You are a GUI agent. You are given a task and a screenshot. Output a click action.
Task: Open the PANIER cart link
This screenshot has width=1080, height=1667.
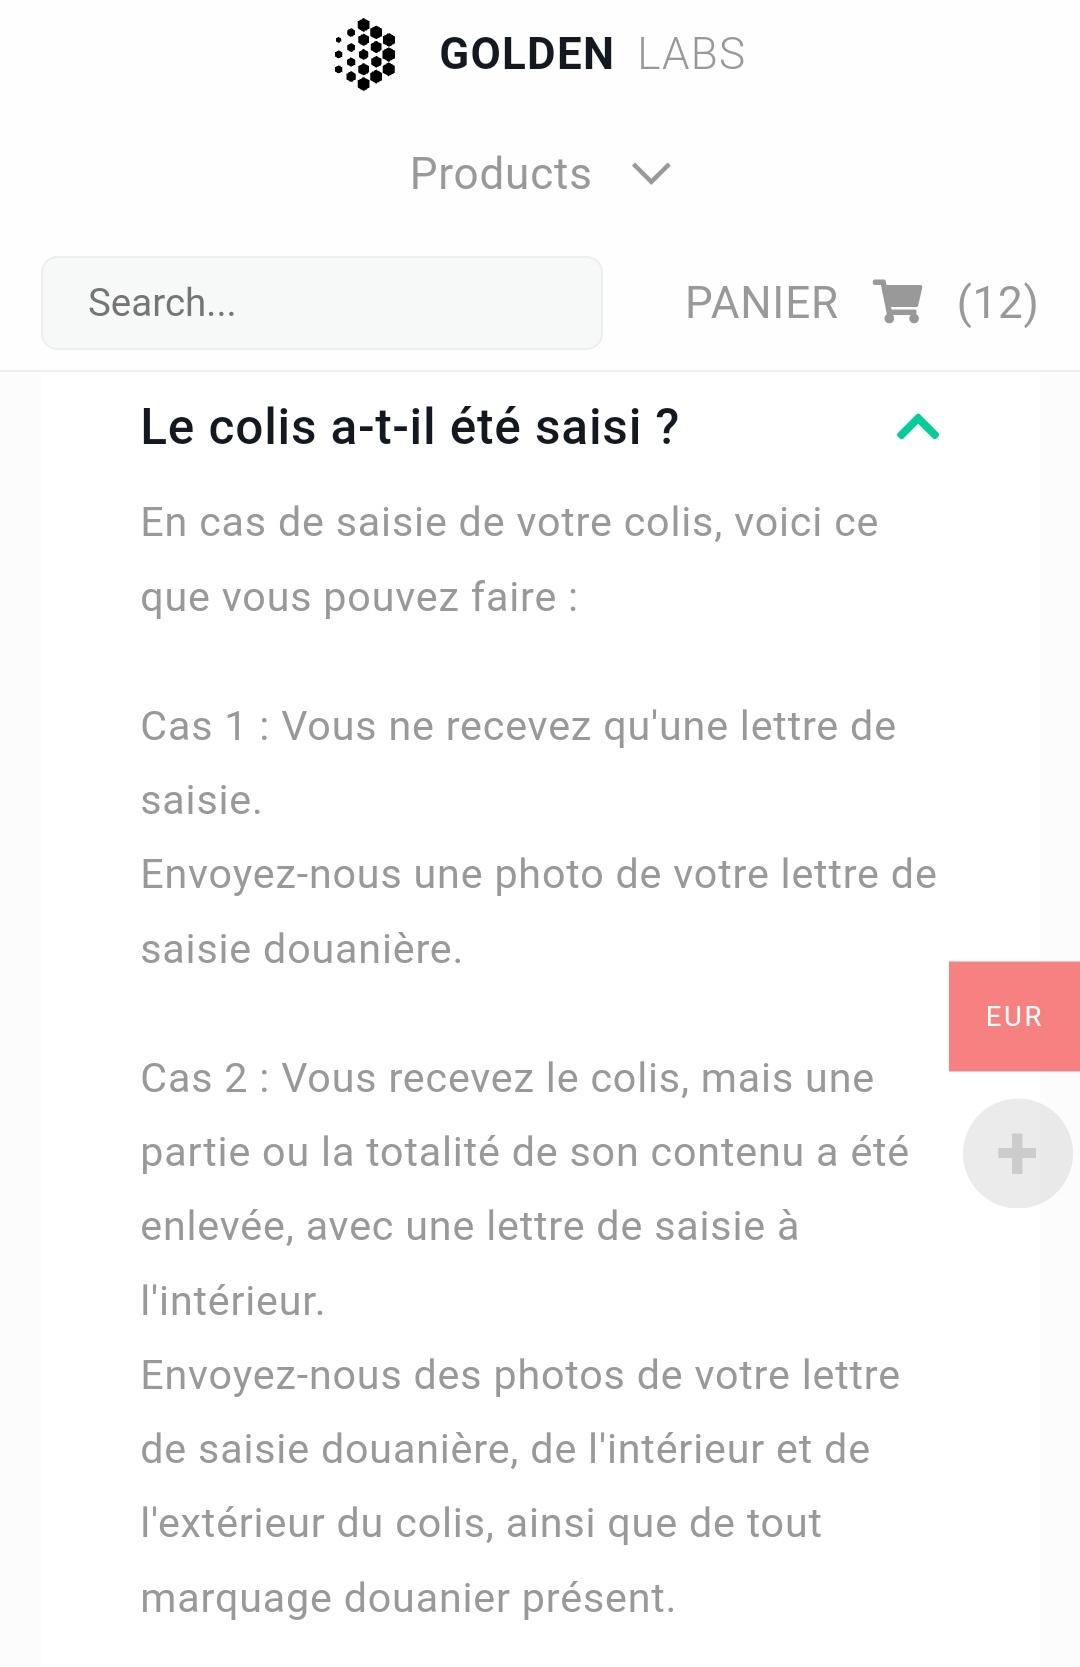(761, 302)
